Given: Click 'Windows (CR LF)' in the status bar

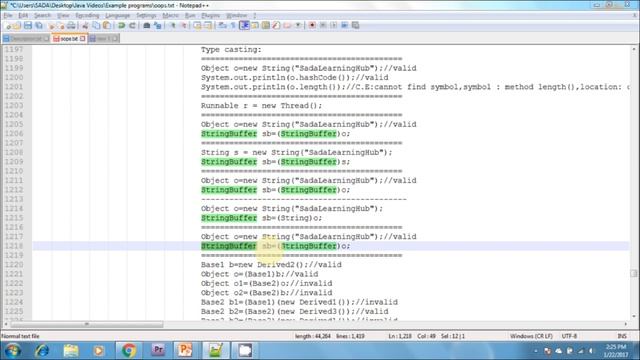Looking at the screenshot, I should click(x=531, y=336).
